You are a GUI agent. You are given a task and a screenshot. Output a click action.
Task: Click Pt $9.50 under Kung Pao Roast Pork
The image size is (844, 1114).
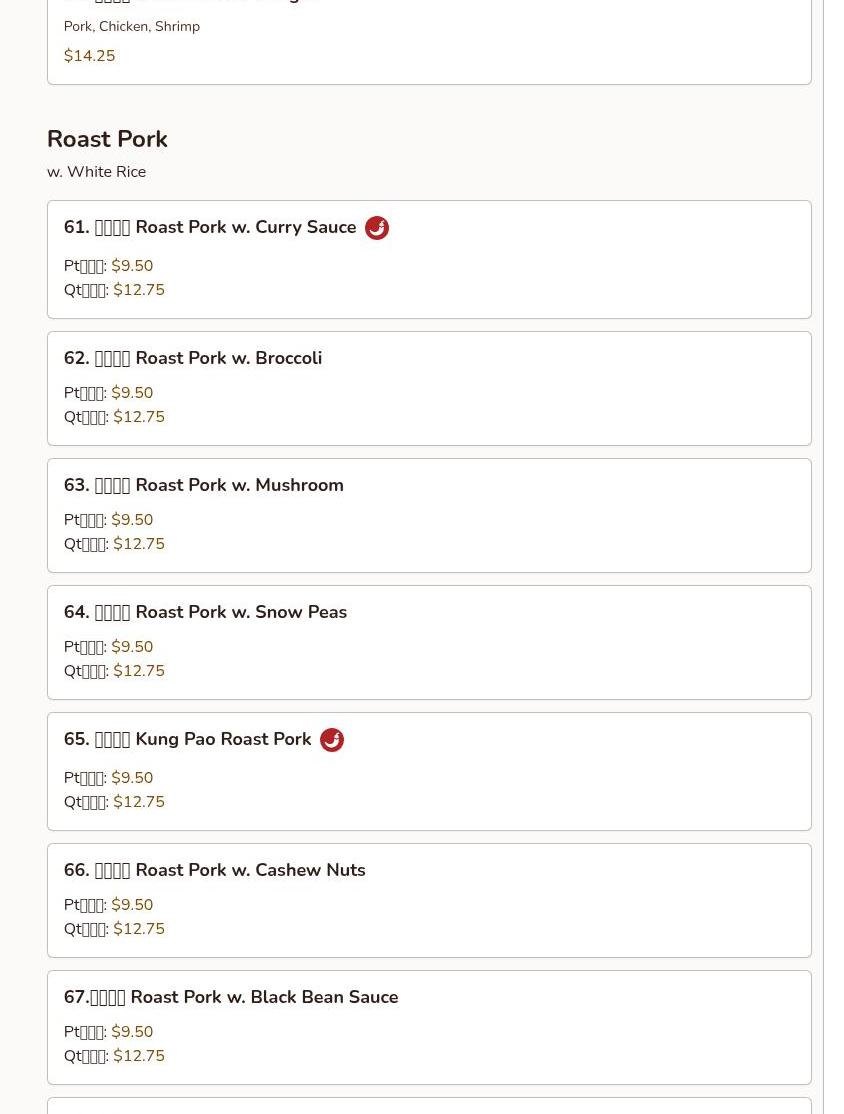click(x=131, y=778)
